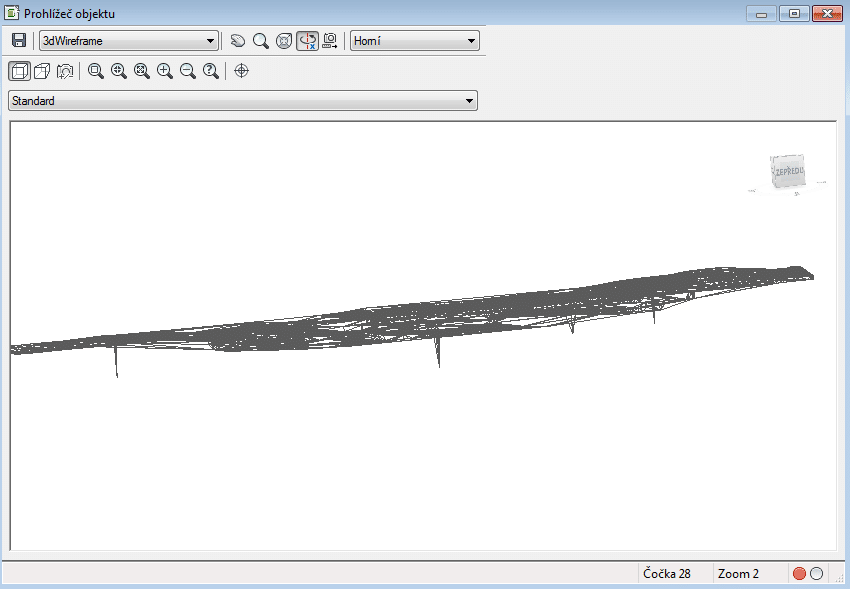Screen dimensions: 850x589
Task: Click the Prohlížeč objektu title bar icon
Action: pos(12,13)
